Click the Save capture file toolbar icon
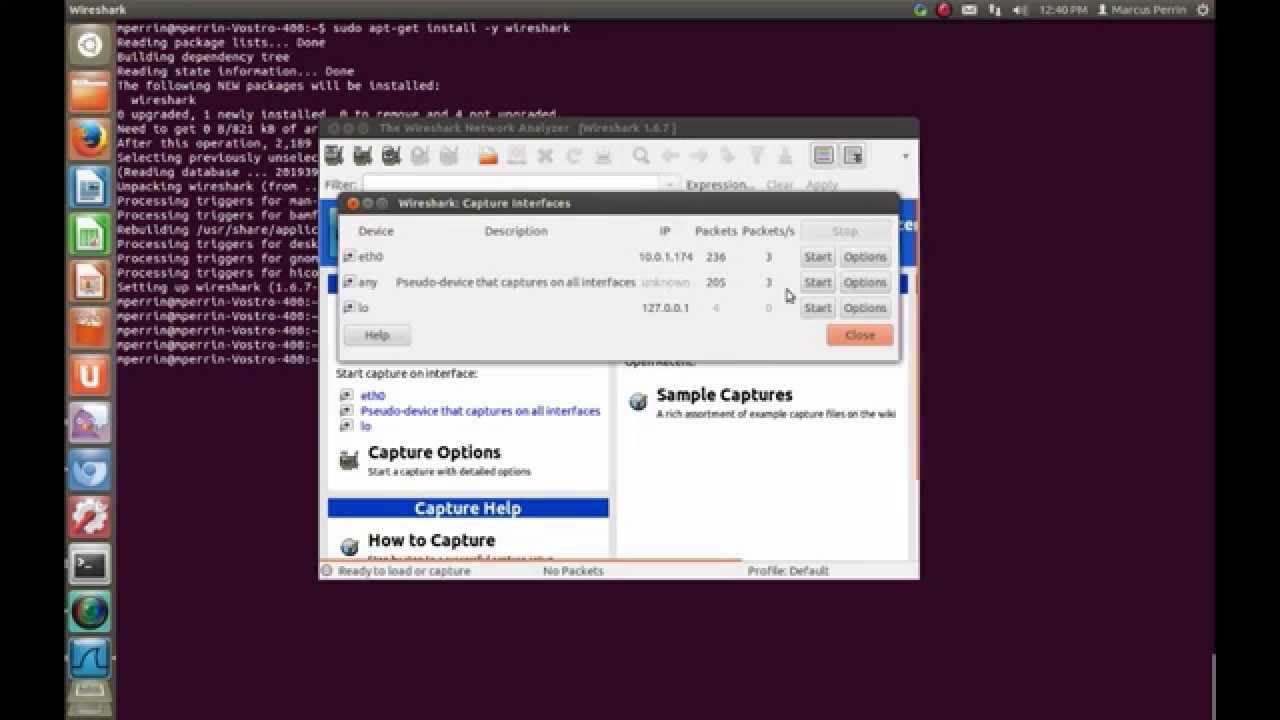Image resolution: width=1280 pixels, height=720 pixels. (517, 155)
